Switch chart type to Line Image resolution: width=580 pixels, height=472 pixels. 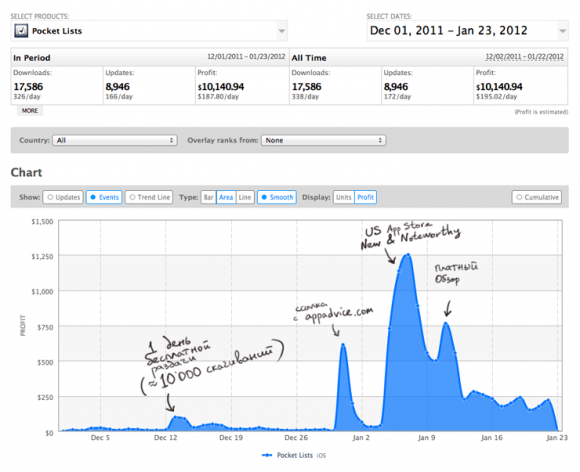click(245, 197)
